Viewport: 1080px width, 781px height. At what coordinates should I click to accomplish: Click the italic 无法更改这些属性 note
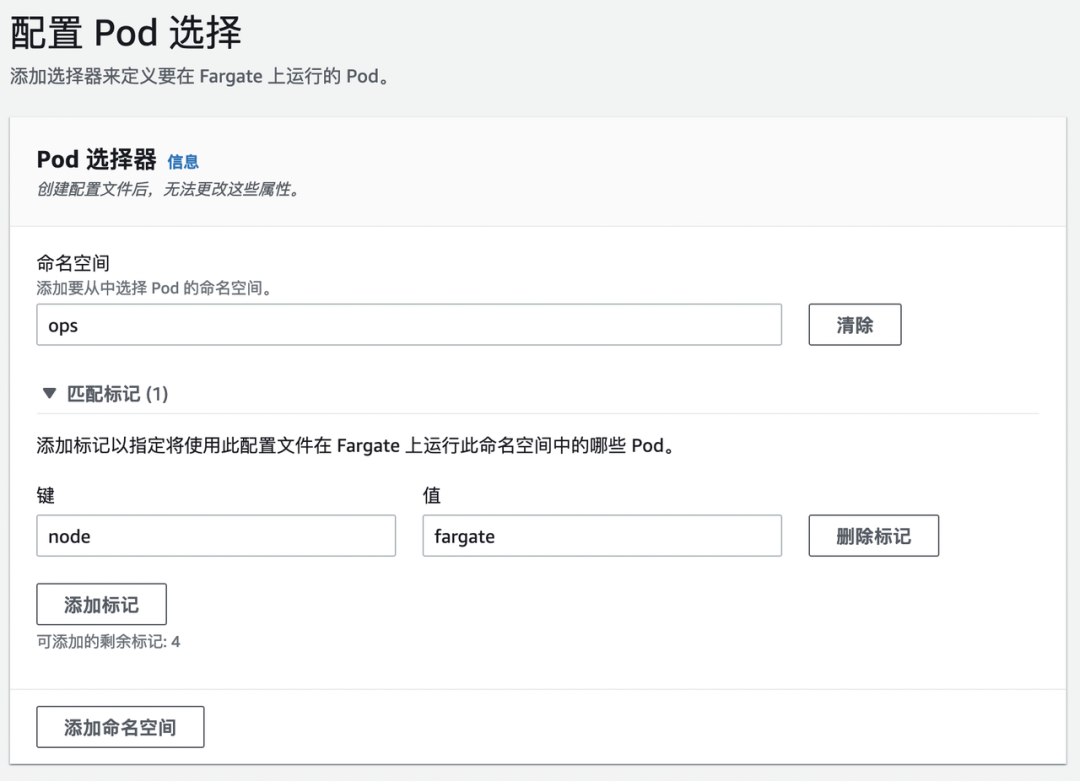pos(168,189)
